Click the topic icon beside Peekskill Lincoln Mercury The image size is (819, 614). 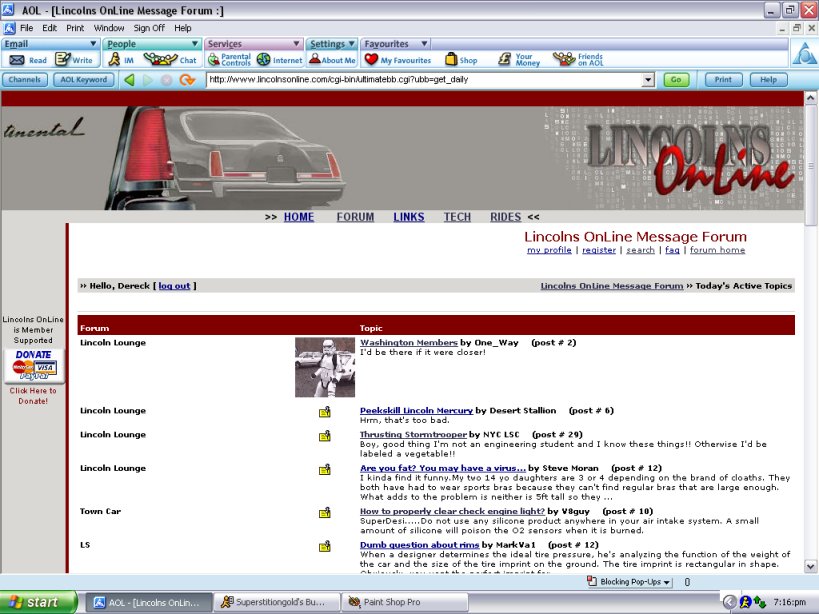(x=325, y=412)
